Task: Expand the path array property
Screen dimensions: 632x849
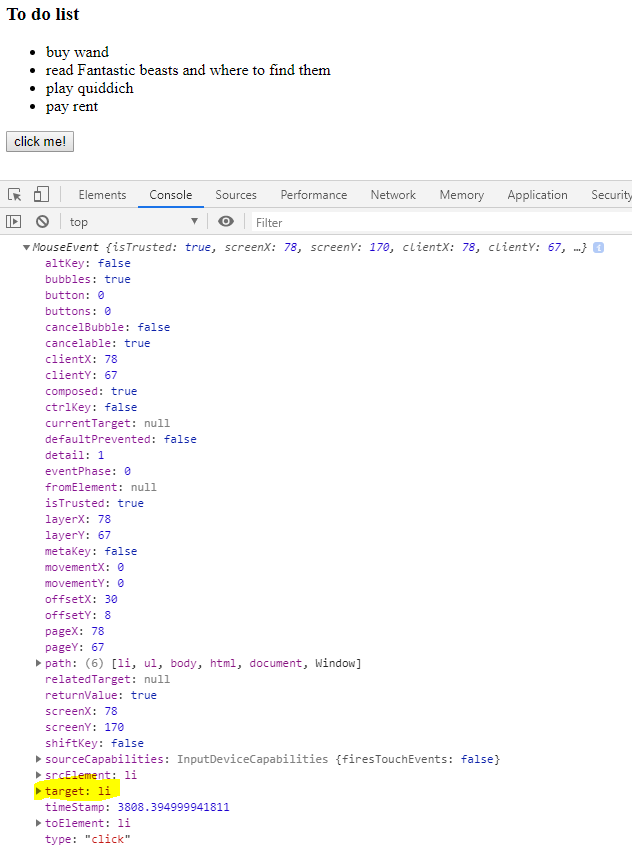Action: [x=39, y=663]
